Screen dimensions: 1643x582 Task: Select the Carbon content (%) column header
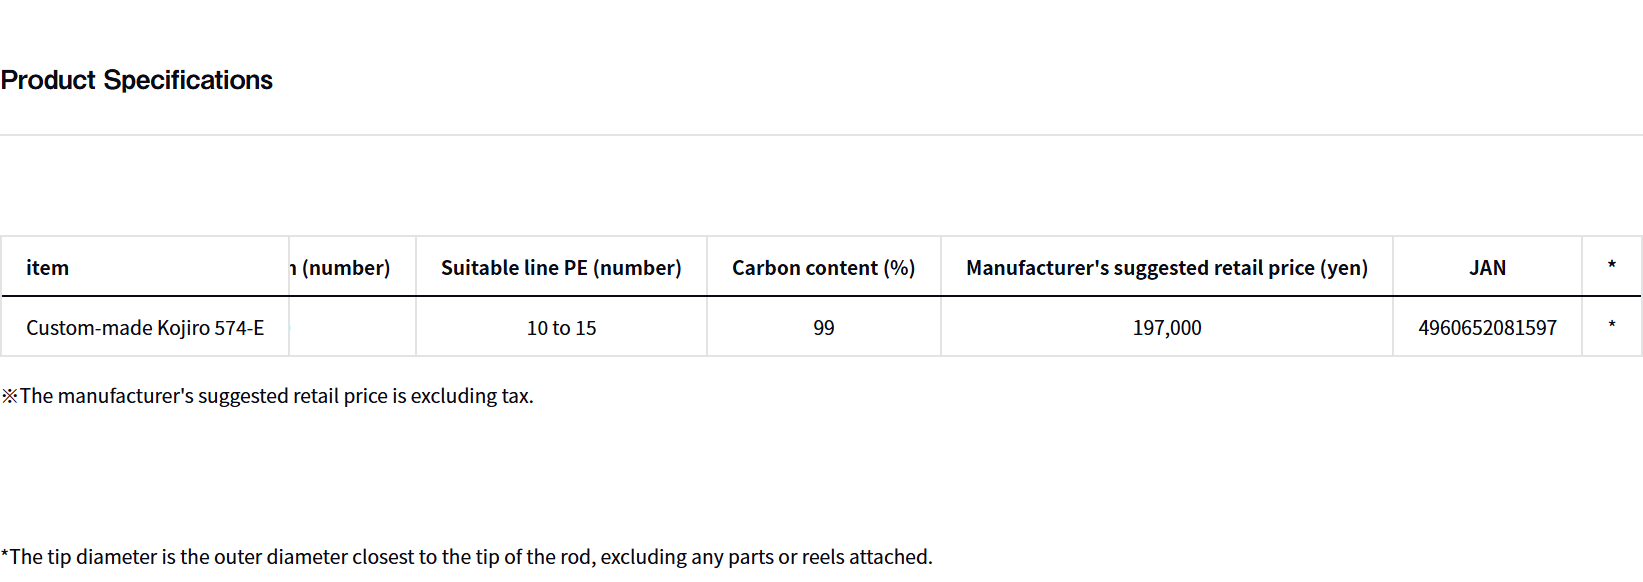click(823, 268)
